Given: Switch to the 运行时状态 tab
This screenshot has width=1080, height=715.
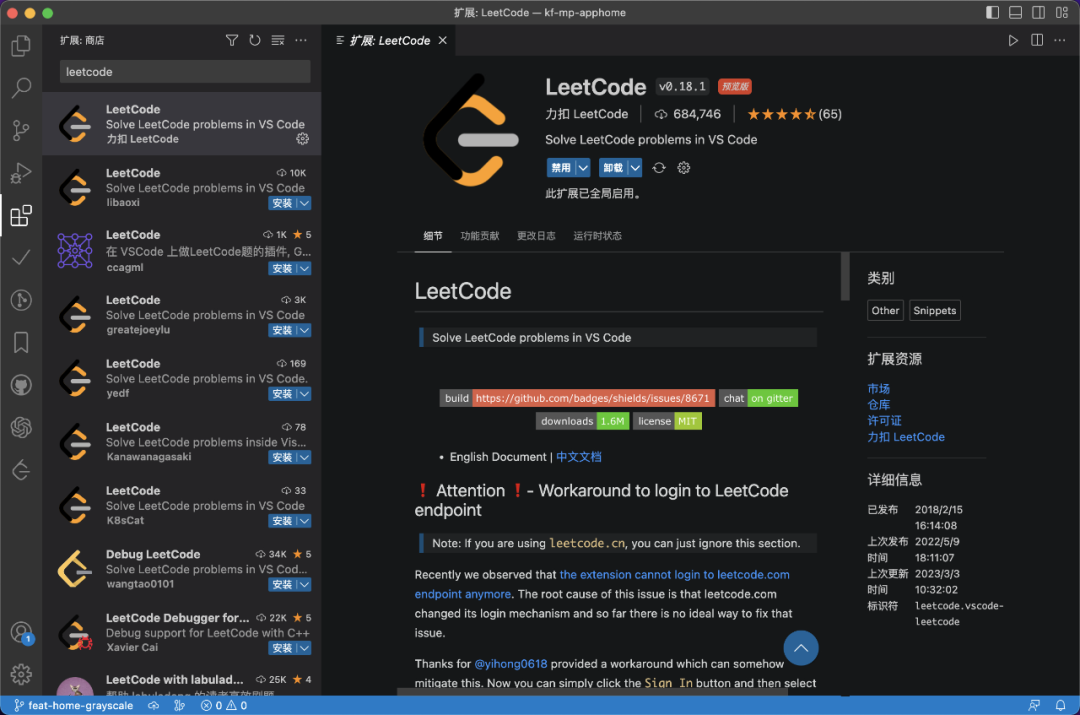Looking at the screenshot, I should pos(597,236).
